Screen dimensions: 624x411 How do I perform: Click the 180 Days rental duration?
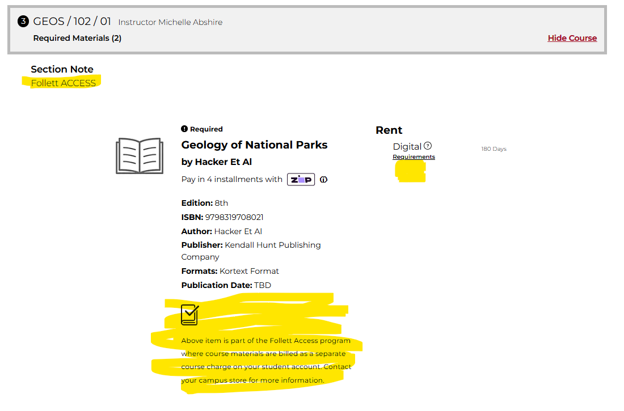pyautogui.click(x=493, y=149)
